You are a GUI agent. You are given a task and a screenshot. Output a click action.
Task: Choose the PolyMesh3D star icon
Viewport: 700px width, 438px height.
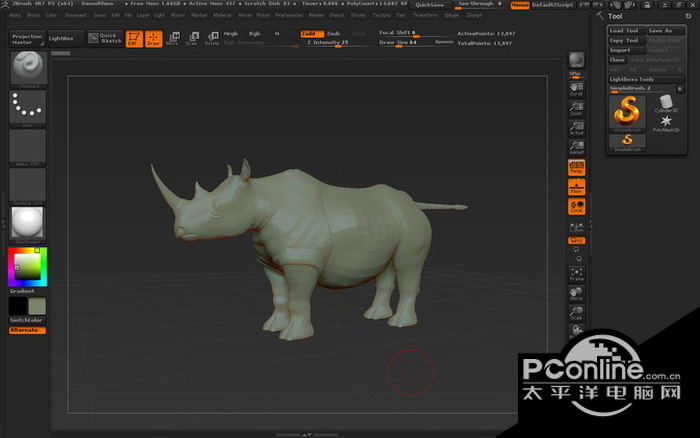click(666, 123)
